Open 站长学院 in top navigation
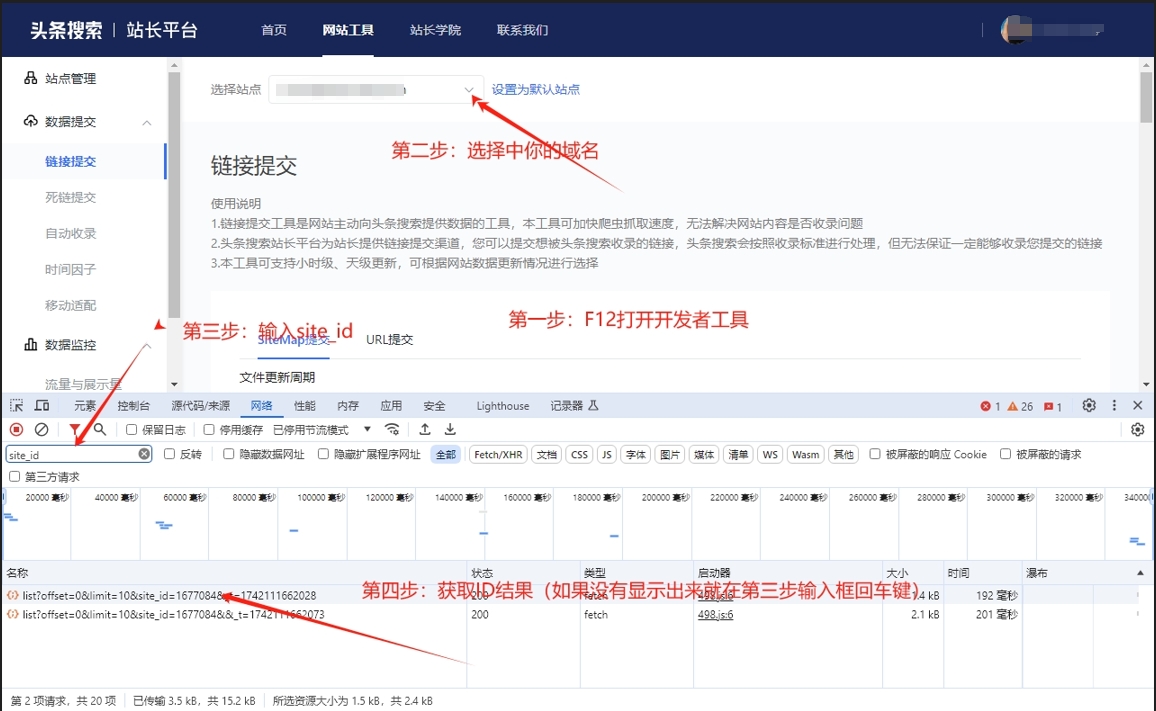1156x711 pixels. (435, 30)
